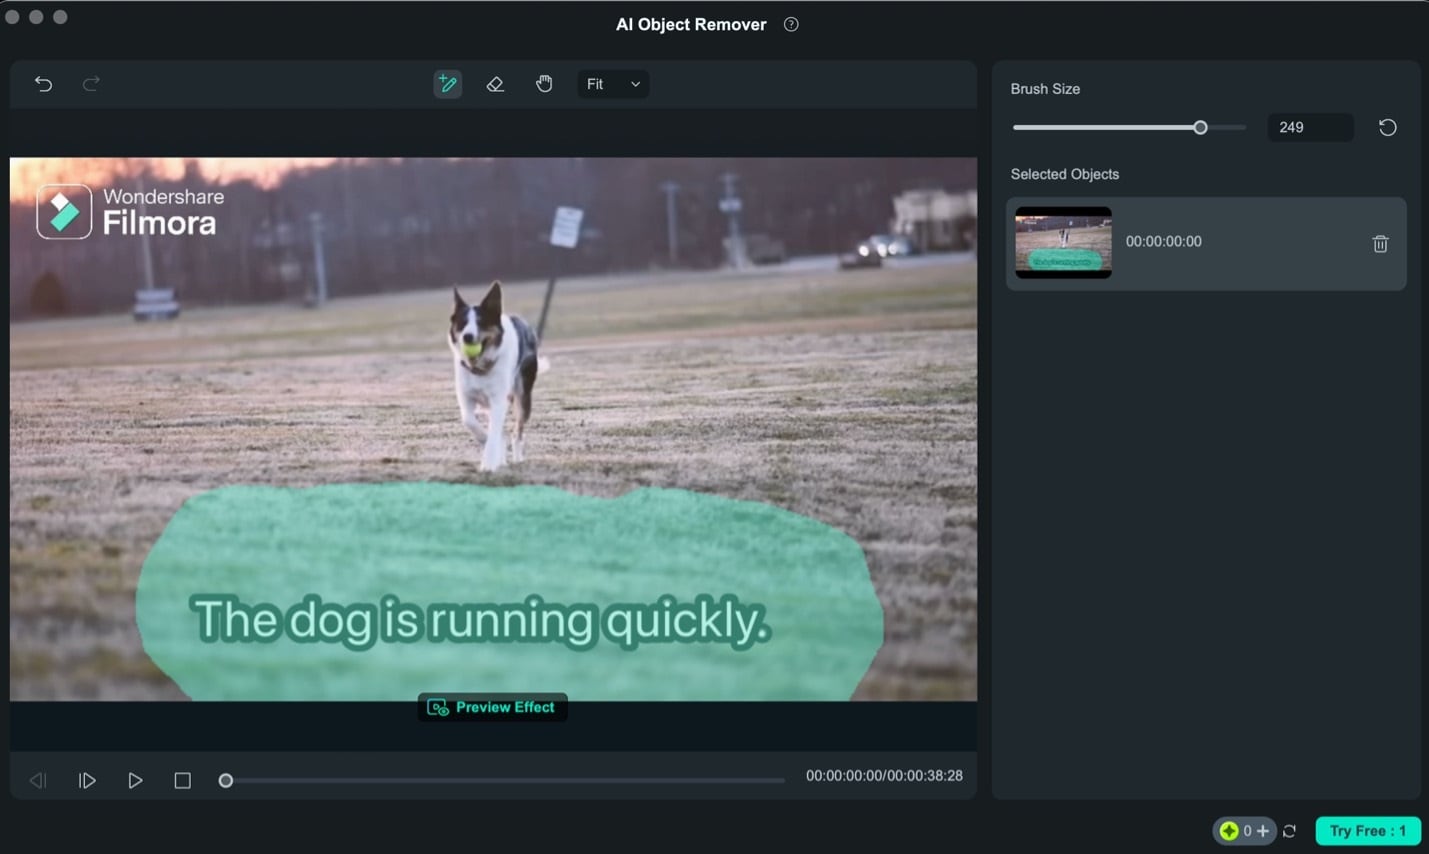This screenshot has width=1429, height=854.
Task: Open the Fit zoom dropdown
Action: (613, 84)
